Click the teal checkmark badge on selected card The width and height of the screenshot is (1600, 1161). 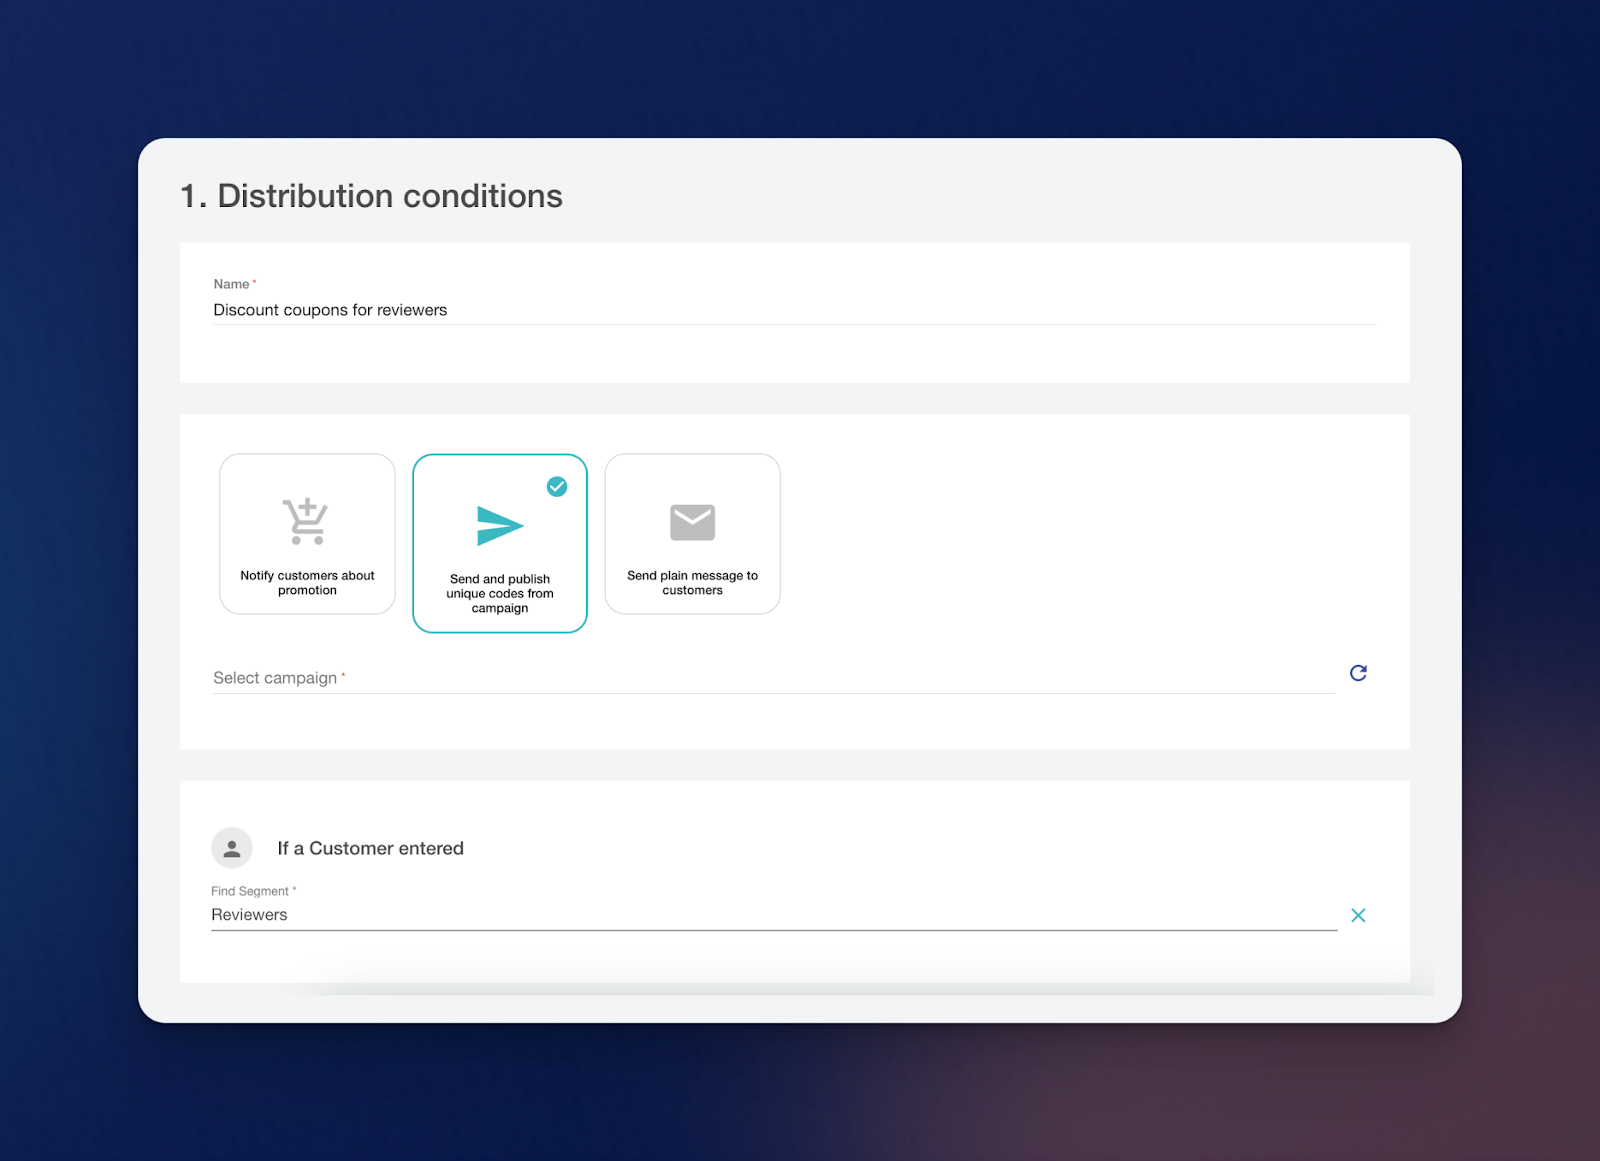pyautogui.click(x=557, y=487)
